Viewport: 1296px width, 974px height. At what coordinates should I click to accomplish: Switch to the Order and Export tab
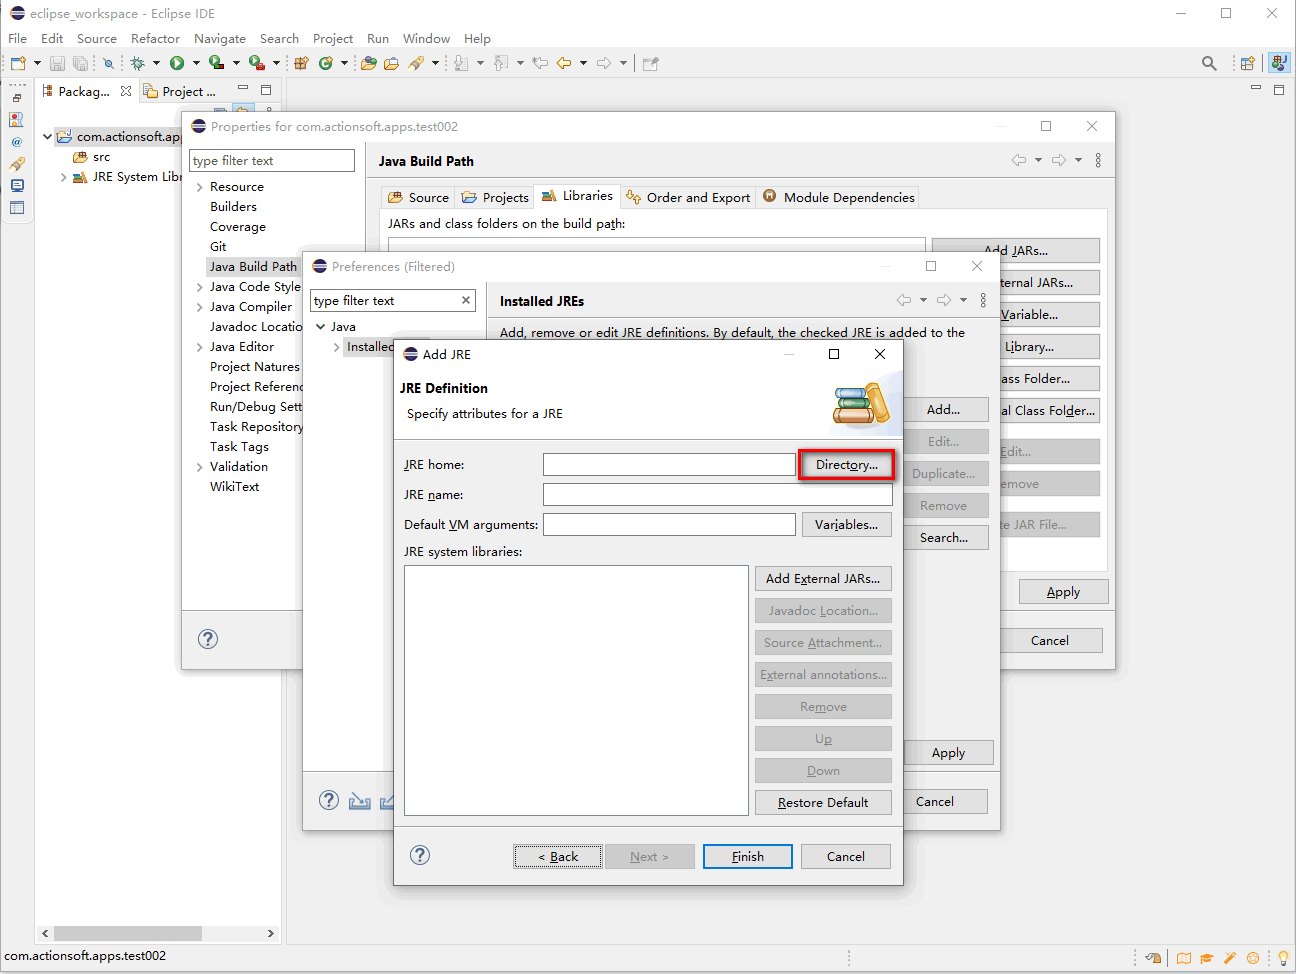pyautogui.click(x=688, y=197)
